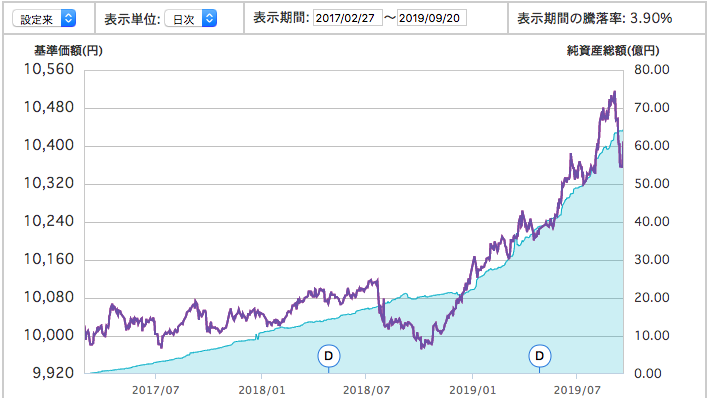710x398 pixels.
Task: Click the D marker near 2018/07
Action: [x=329, y=356]
